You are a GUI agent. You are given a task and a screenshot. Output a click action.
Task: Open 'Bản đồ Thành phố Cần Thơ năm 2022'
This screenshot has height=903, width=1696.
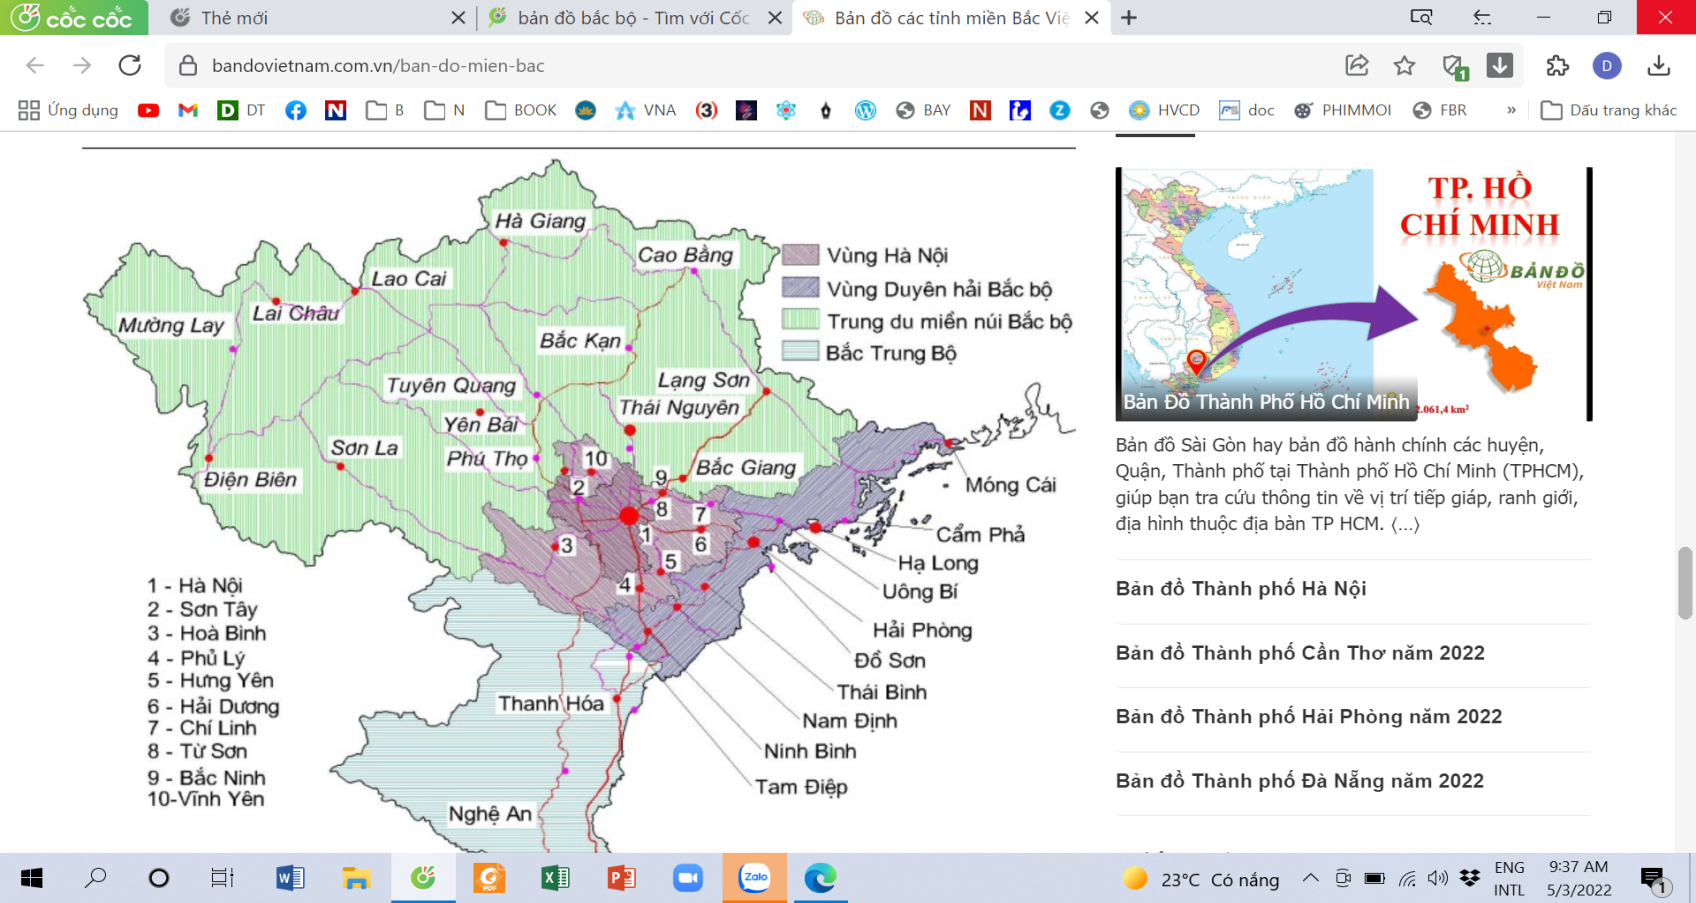pyautogui.click(x=1300, y=653)
